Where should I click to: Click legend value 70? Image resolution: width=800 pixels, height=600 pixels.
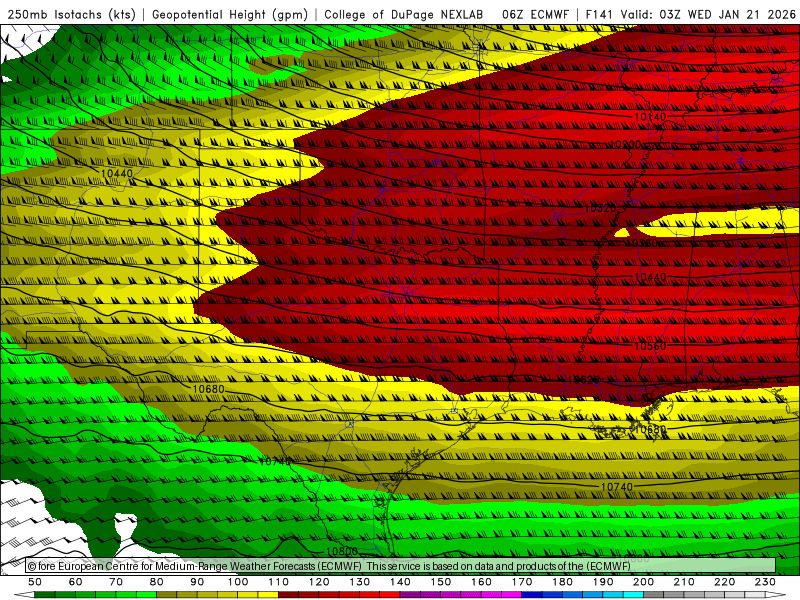coord(116,582)
